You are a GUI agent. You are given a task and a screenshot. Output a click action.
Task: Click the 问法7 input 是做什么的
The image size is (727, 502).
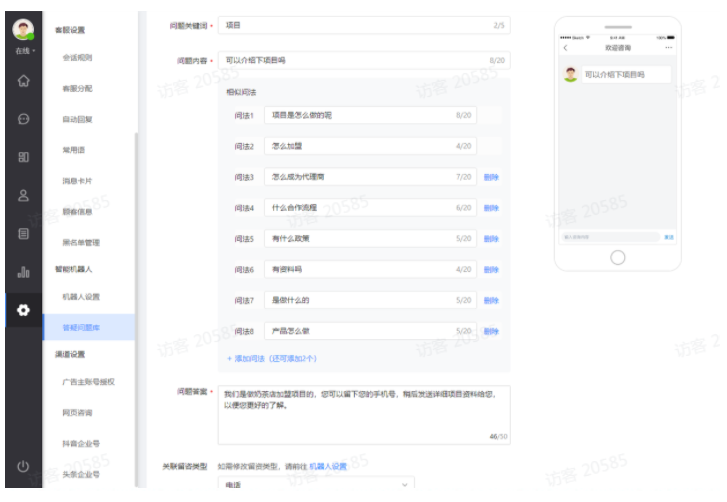370,300
